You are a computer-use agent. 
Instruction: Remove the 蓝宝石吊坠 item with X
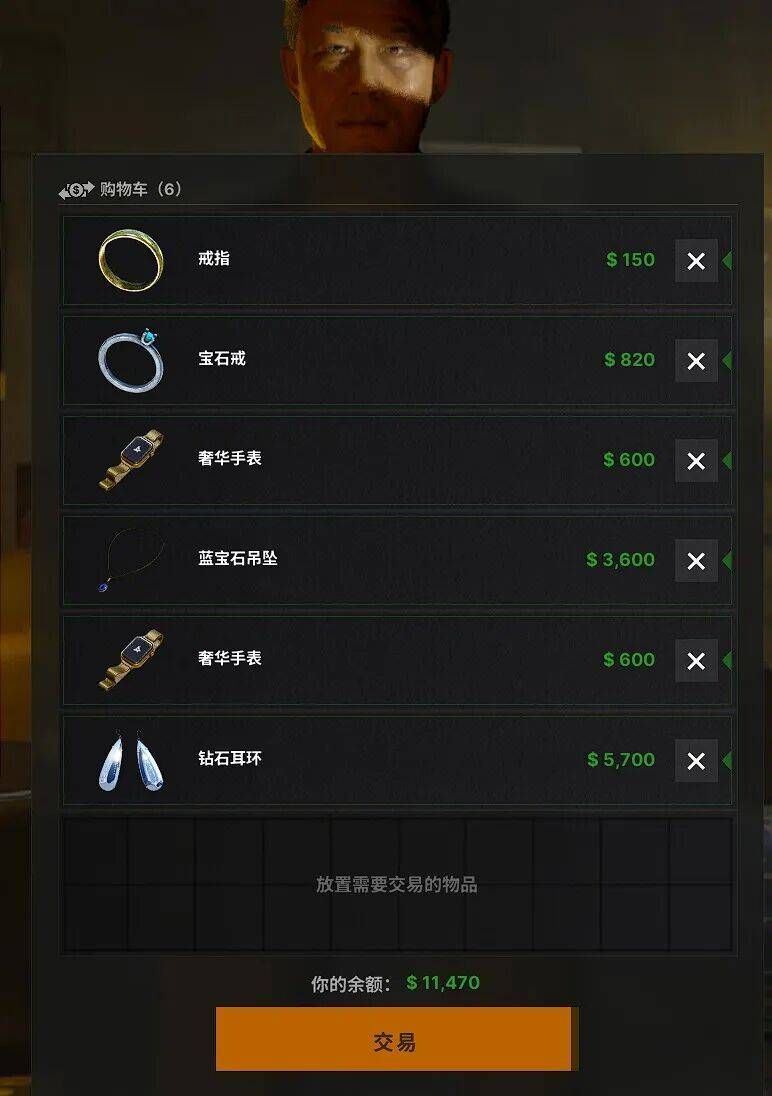pyautogui.click(x=696, y=561)
